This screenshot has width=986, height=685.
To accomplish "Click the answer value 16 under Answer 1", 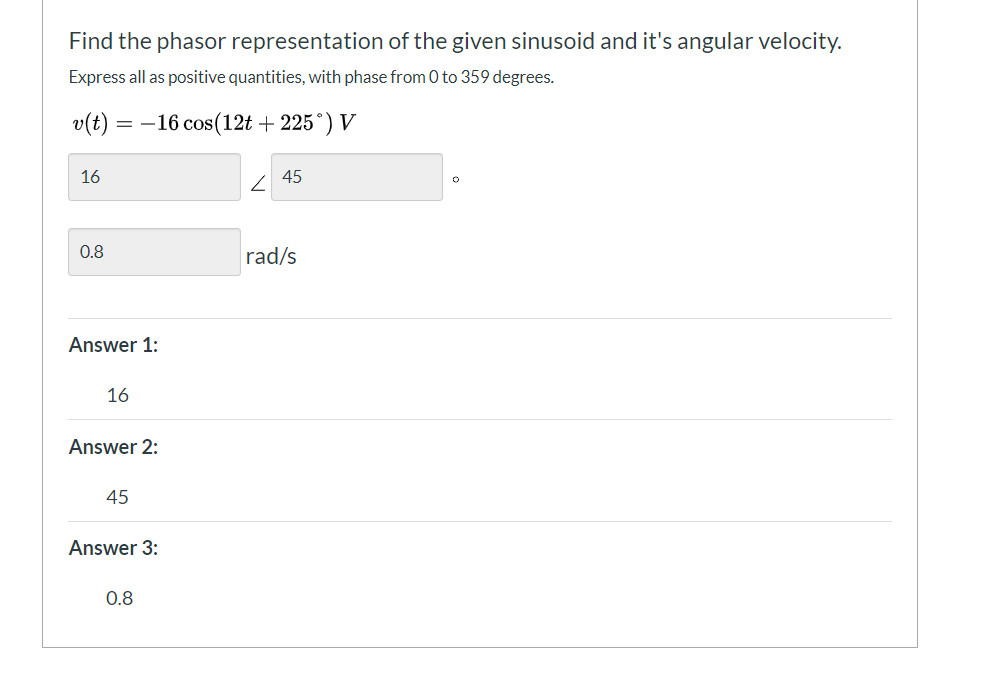I will (117, 396).
